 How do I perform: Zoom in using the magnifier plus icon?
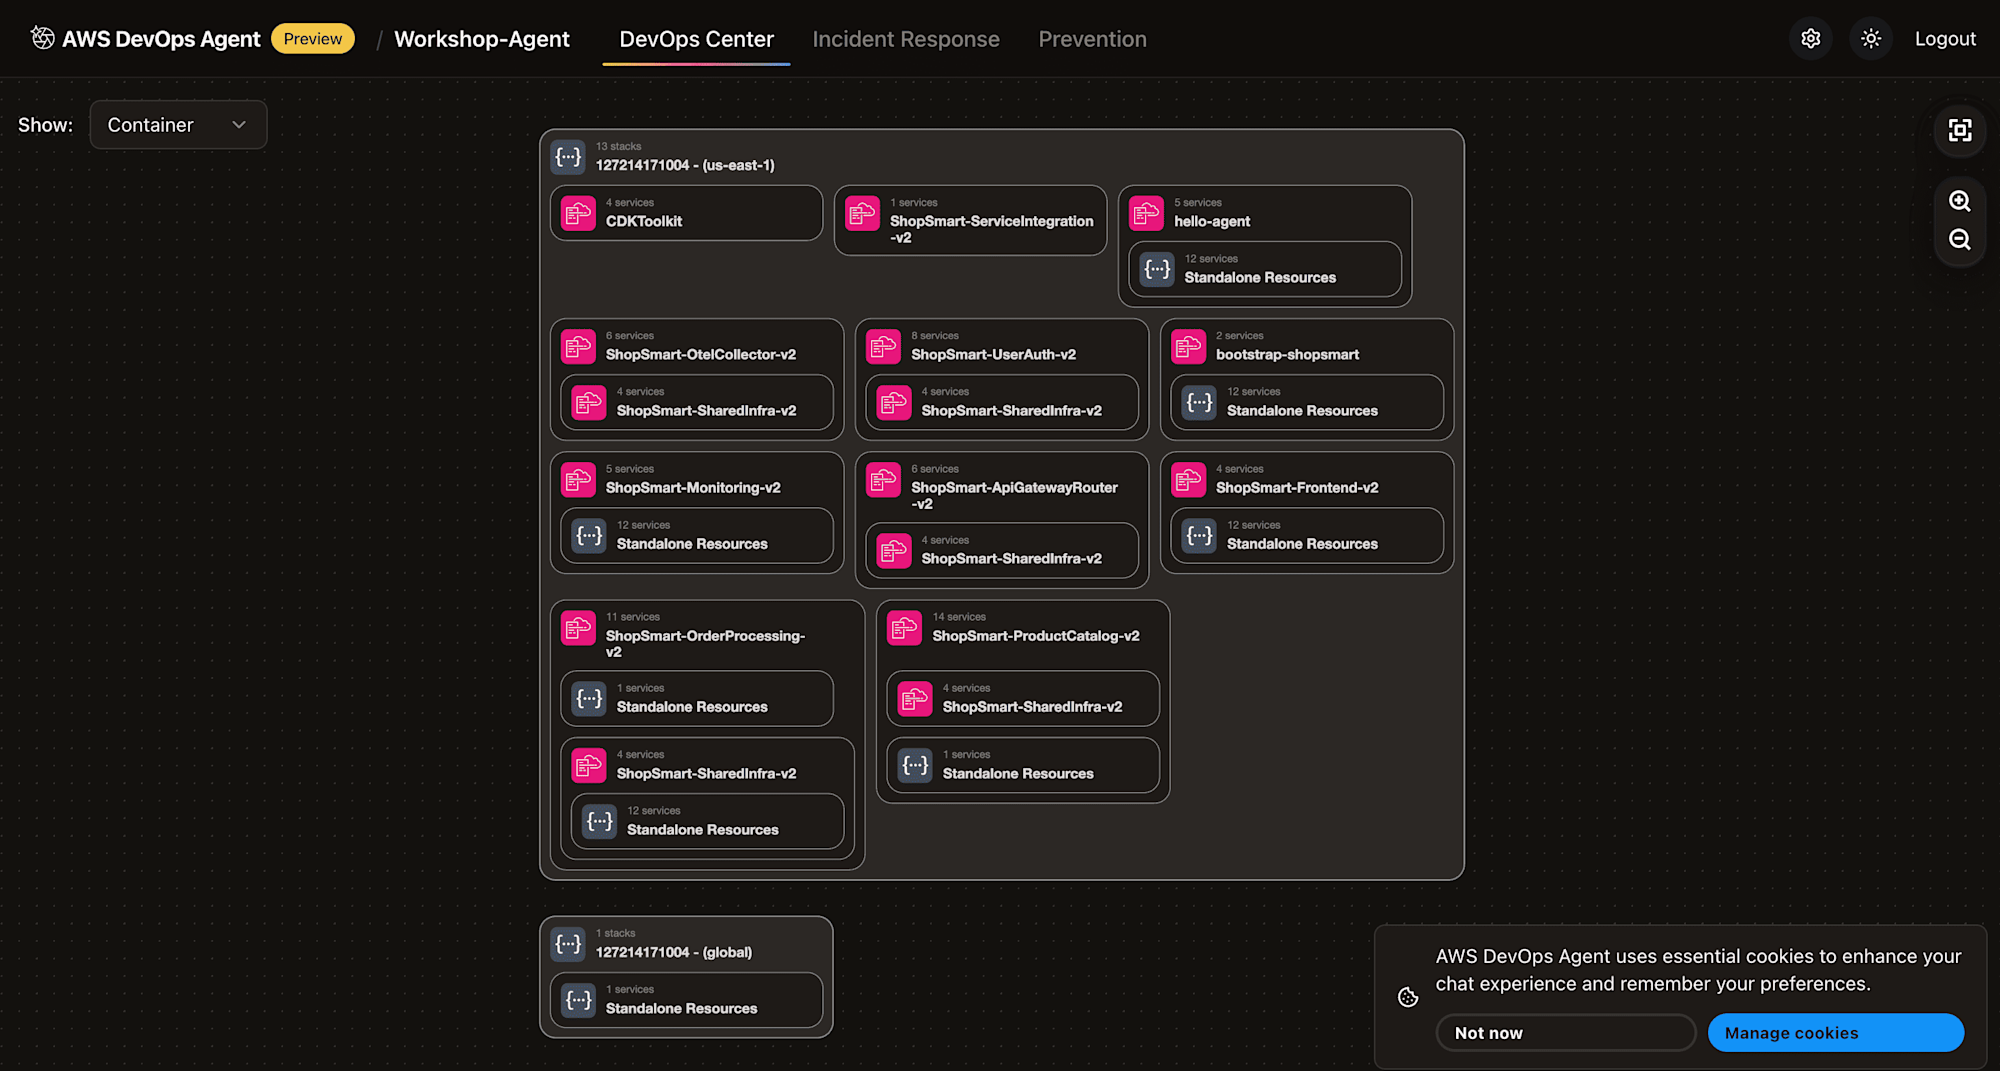(1960, 201)
